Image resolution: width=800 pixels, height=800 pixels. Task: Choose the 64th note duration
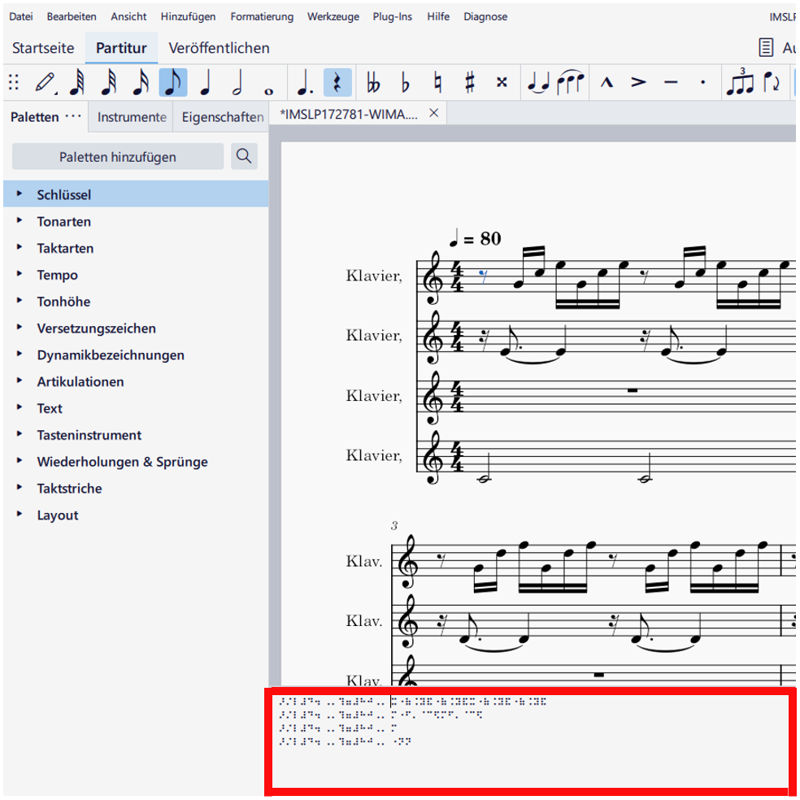click(78, 82)
